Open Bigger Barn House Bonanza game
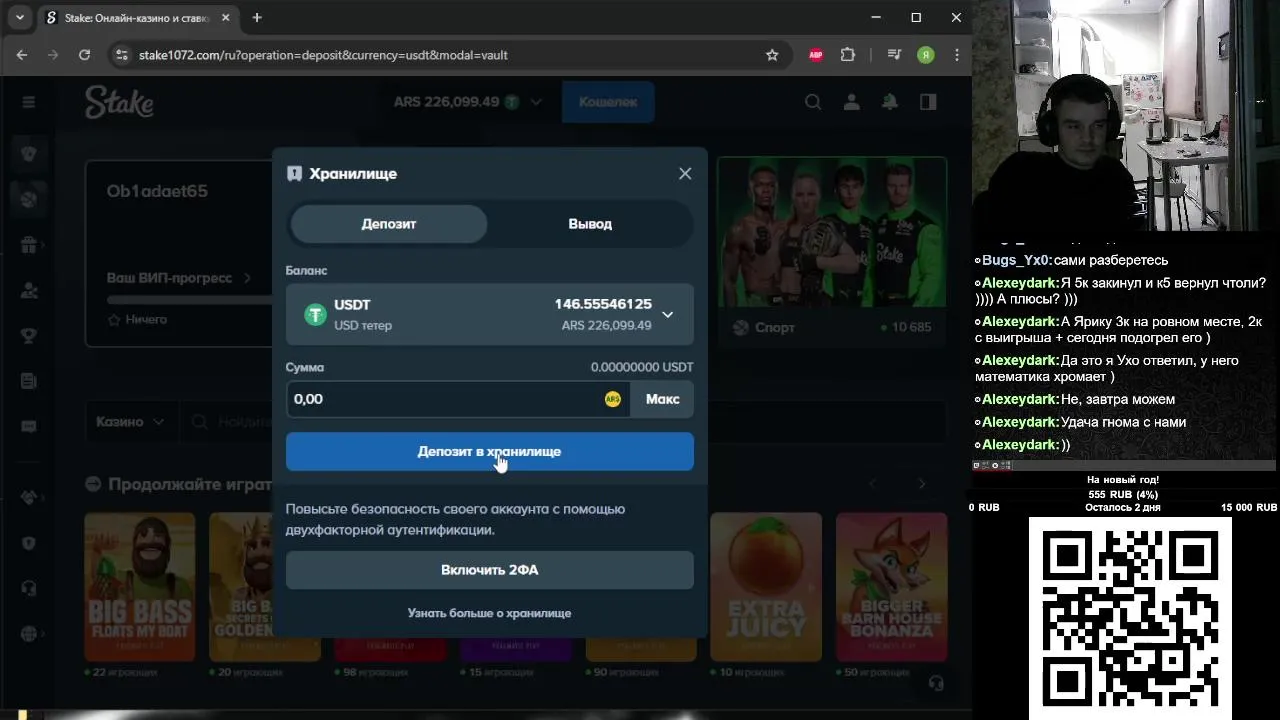Screen dimensions: 1280x720 coord(892,587)
